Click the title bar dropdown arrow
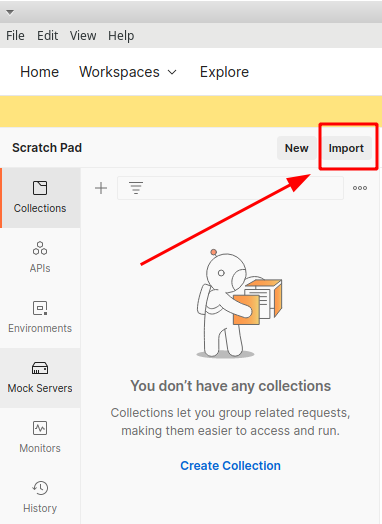382x524 pixels. (x=10, y=12)
